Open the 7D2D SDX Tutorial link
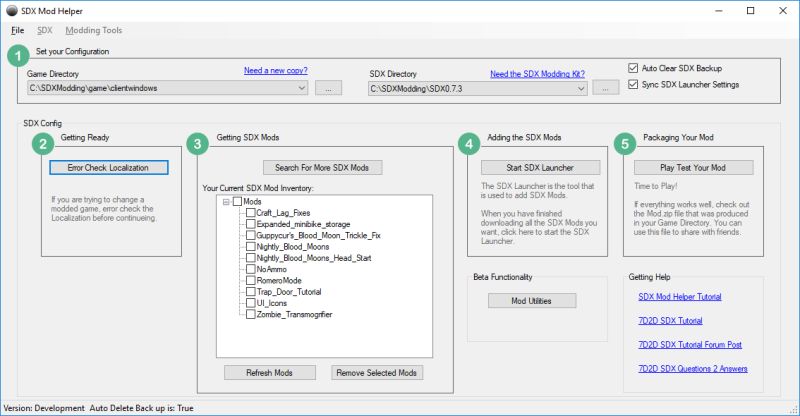The width and height of the screenshot is (800, 416). point(670,321)
